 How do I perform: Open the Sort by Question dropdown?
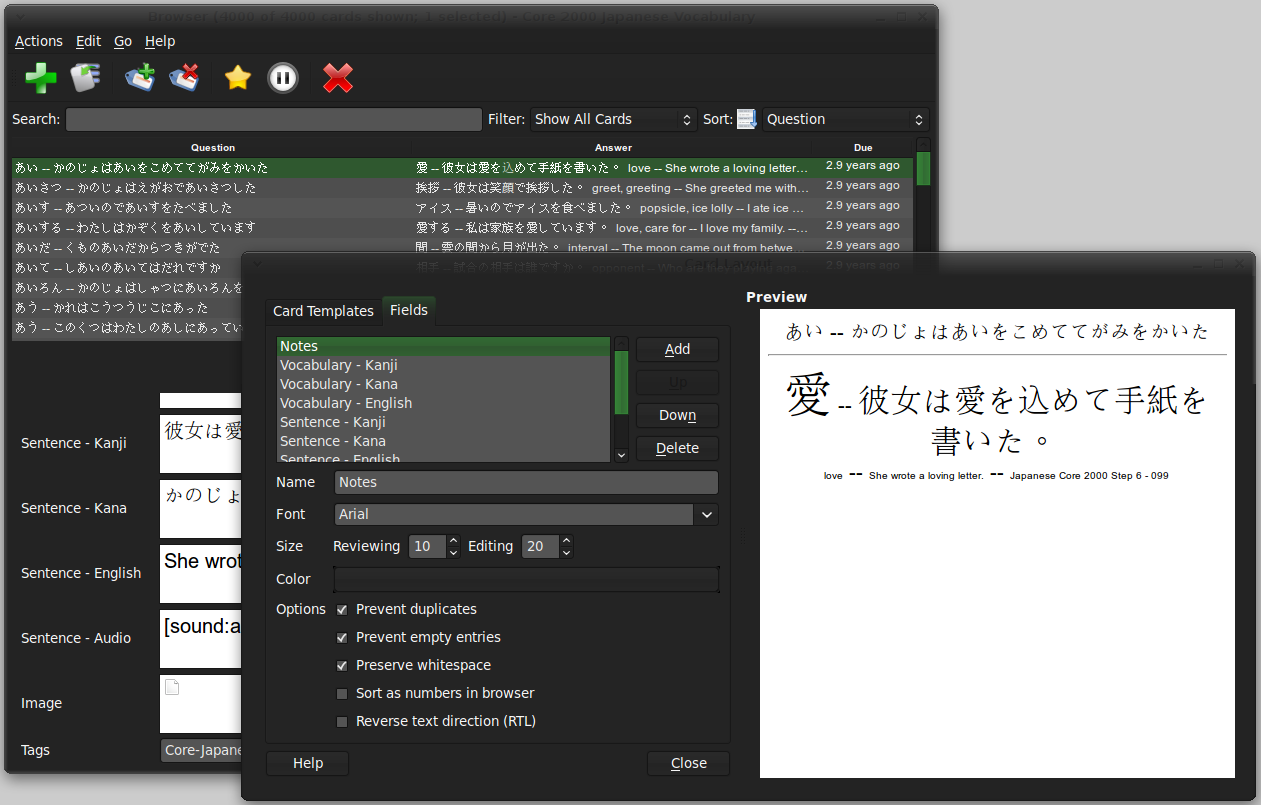845,119
